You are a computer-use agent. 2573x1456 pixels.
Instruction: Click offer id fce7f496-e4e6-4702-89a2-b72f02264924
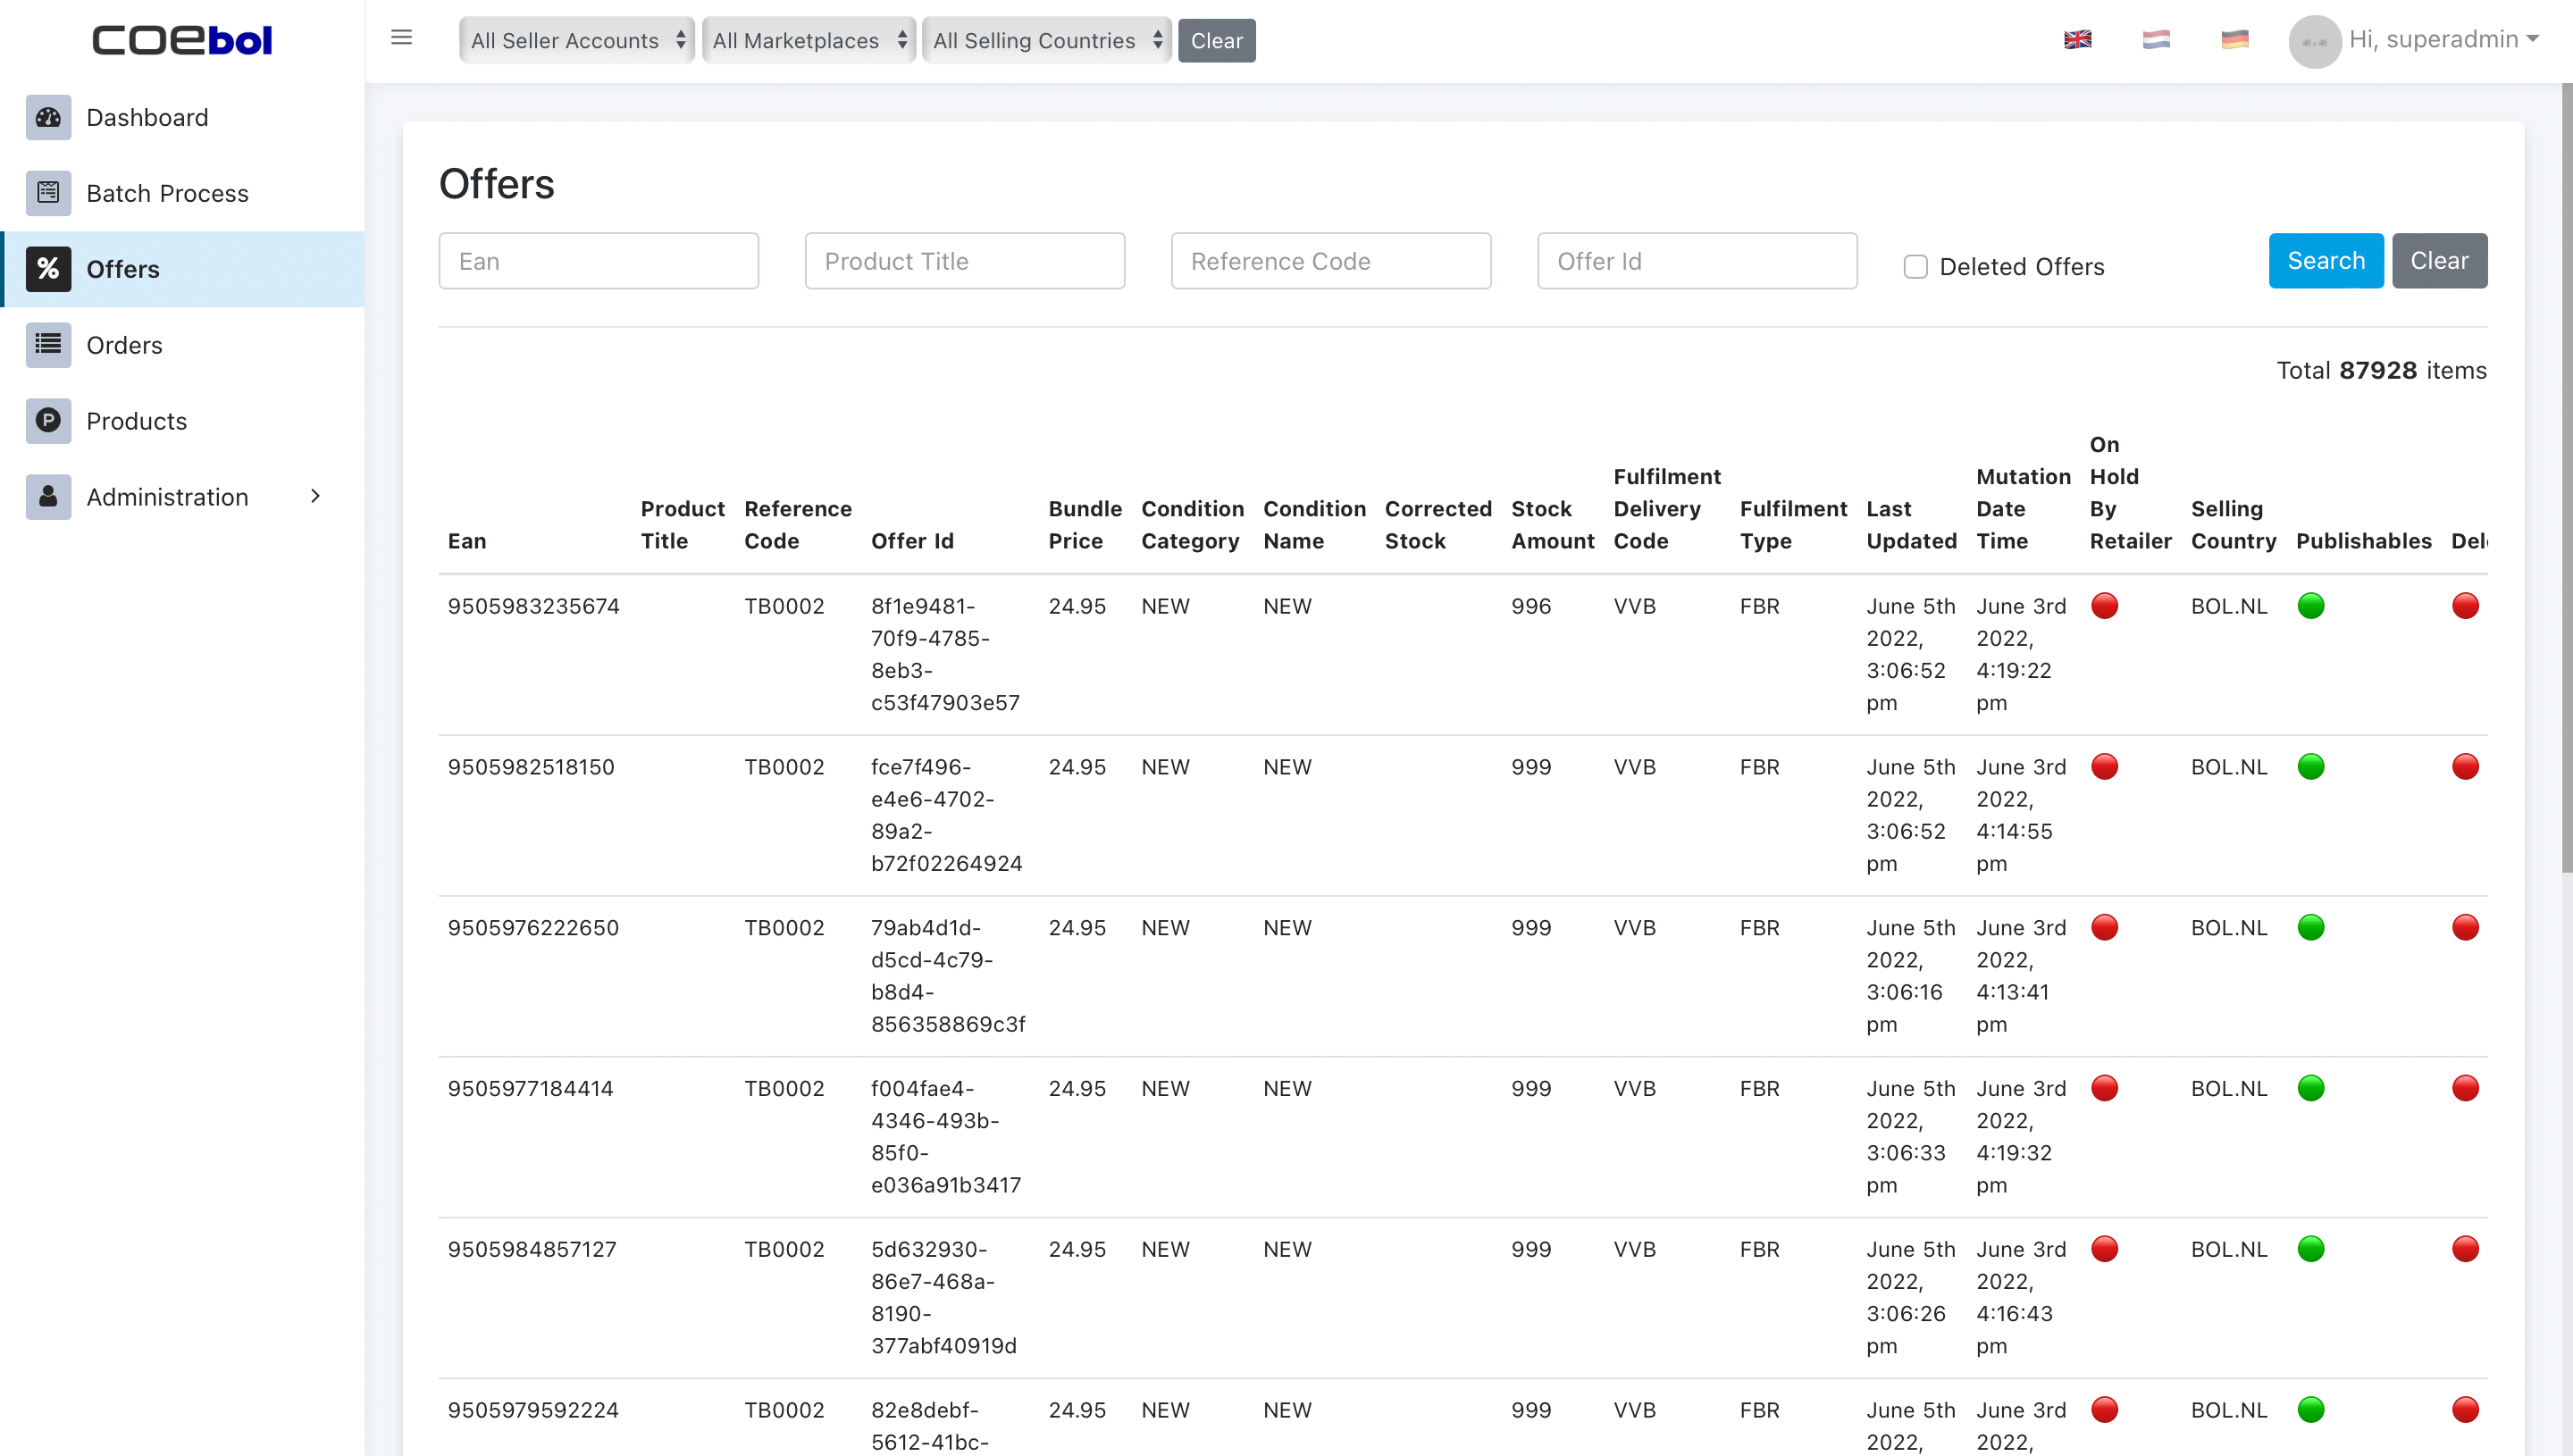pos(946,815)
